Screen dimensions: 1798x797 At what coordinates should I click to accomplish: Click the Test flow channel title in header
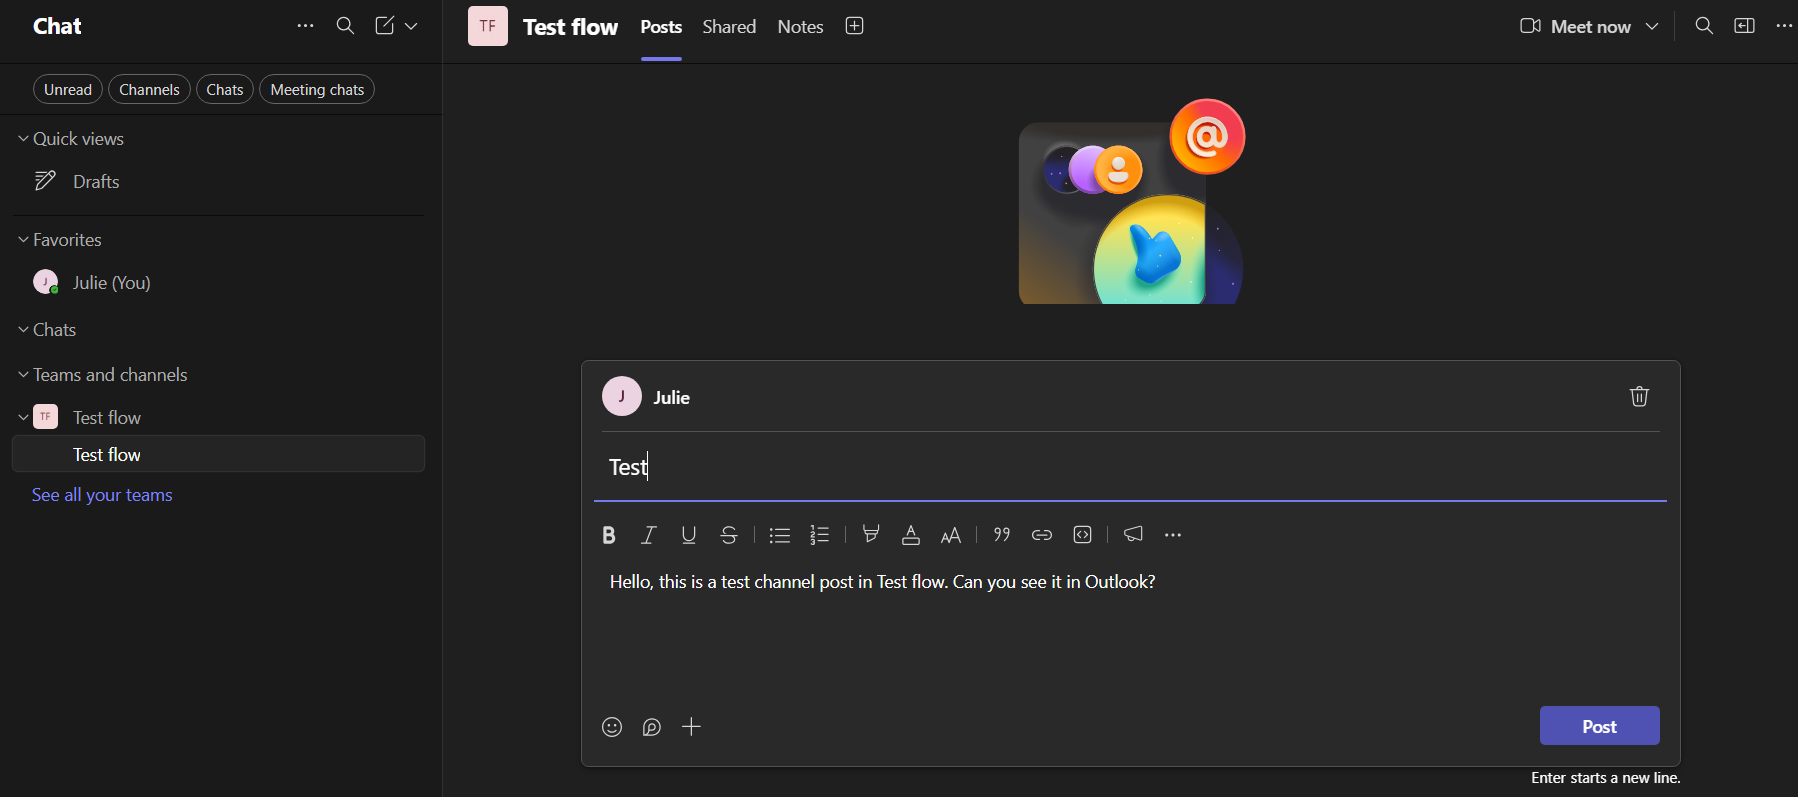(570, 27)
